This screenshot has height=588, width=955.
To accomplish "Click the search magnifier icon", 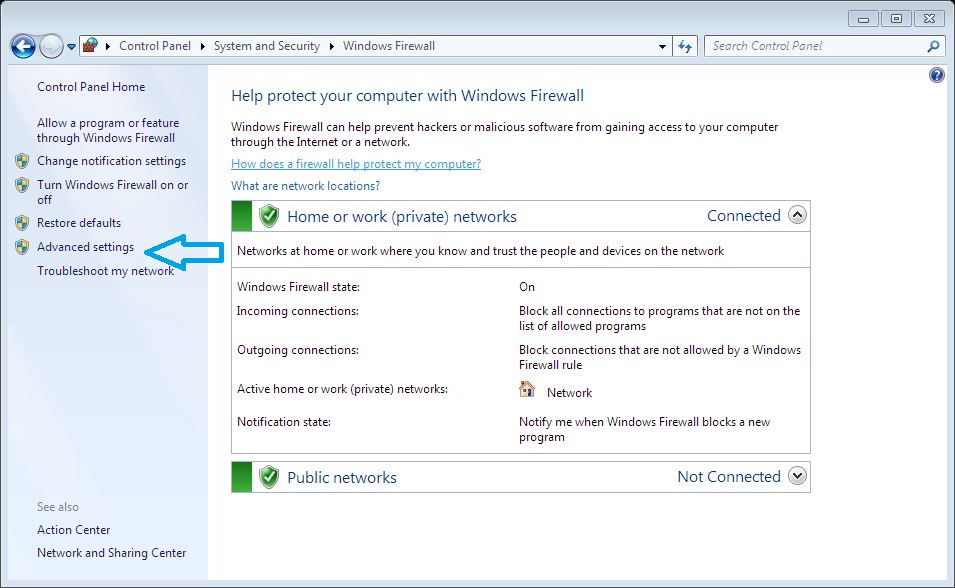I will 933,46.
